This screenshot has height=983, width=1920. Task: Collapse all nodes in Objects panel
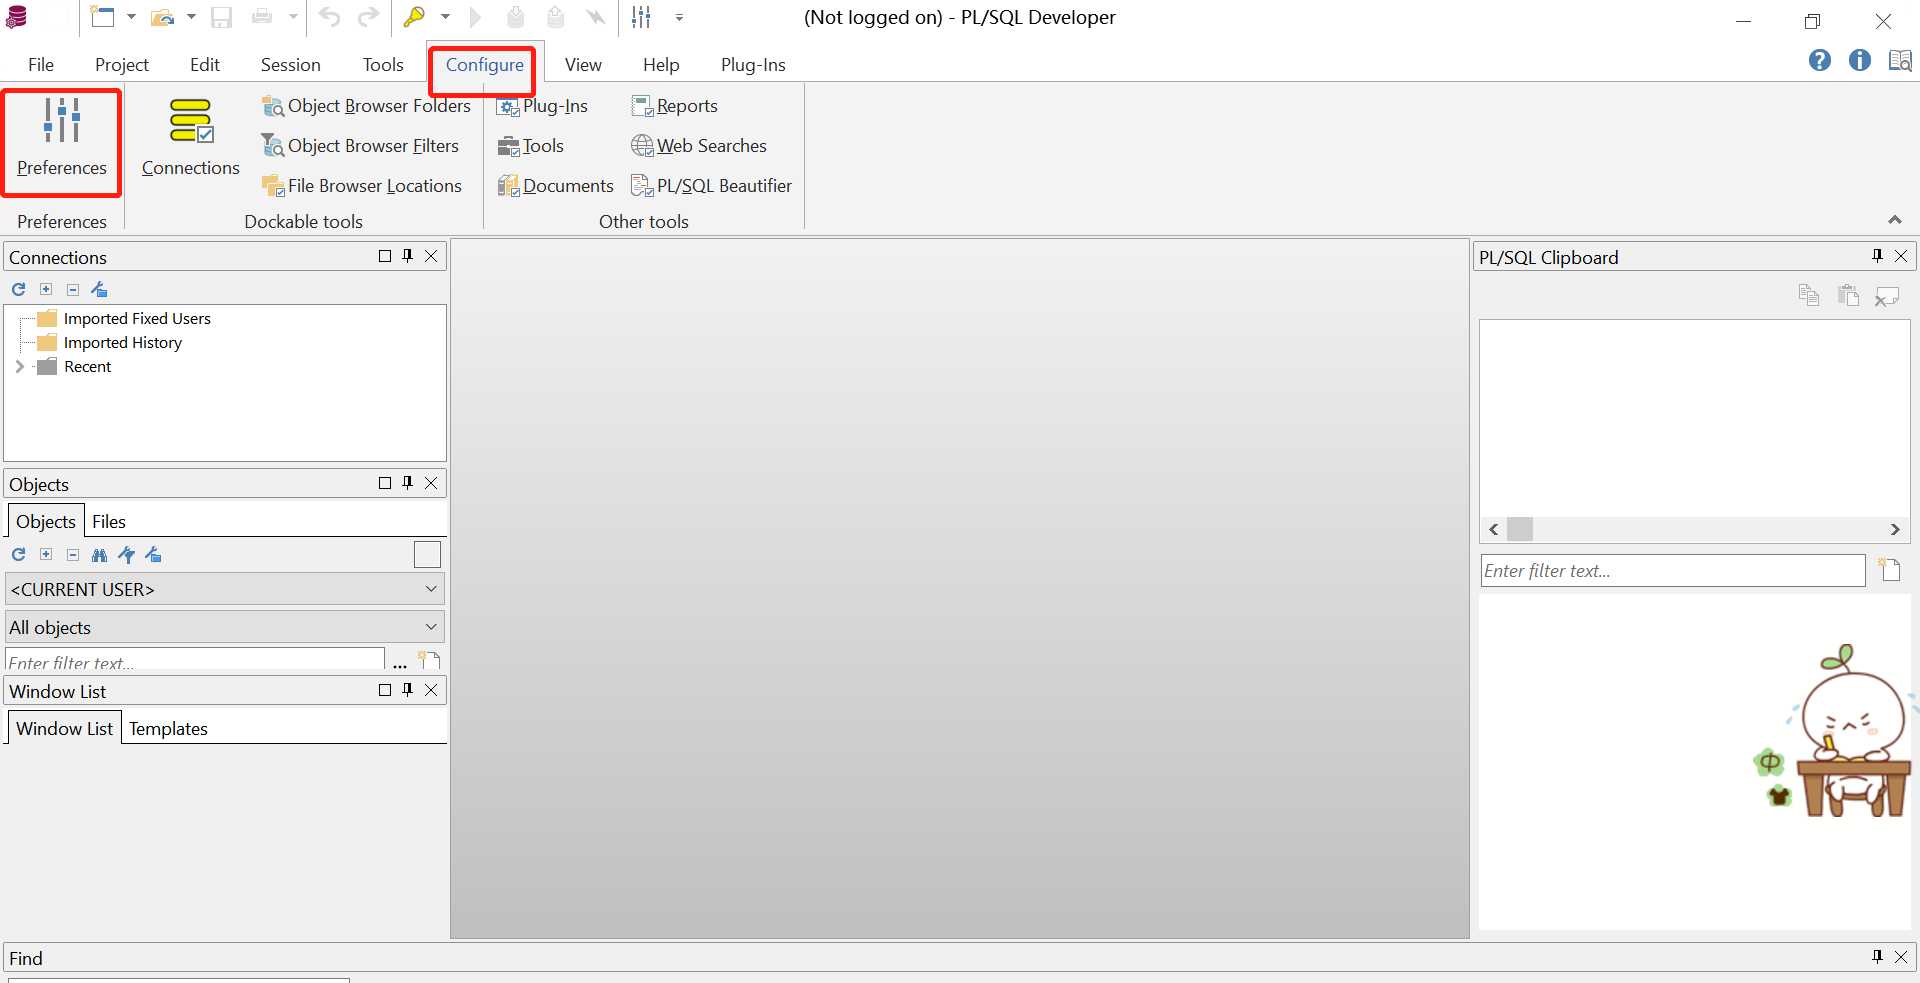(x=73, y=555)
